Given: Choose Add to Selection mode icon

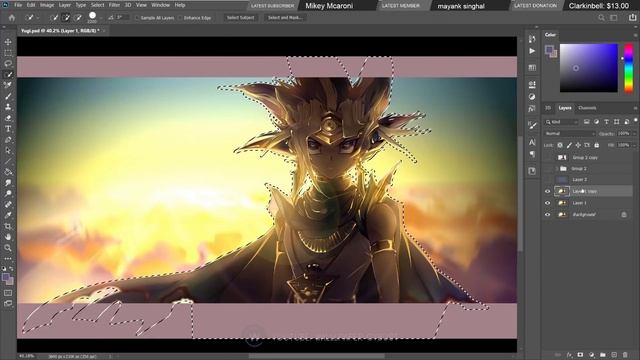Looking at the screenshot, I should point(66,18).
